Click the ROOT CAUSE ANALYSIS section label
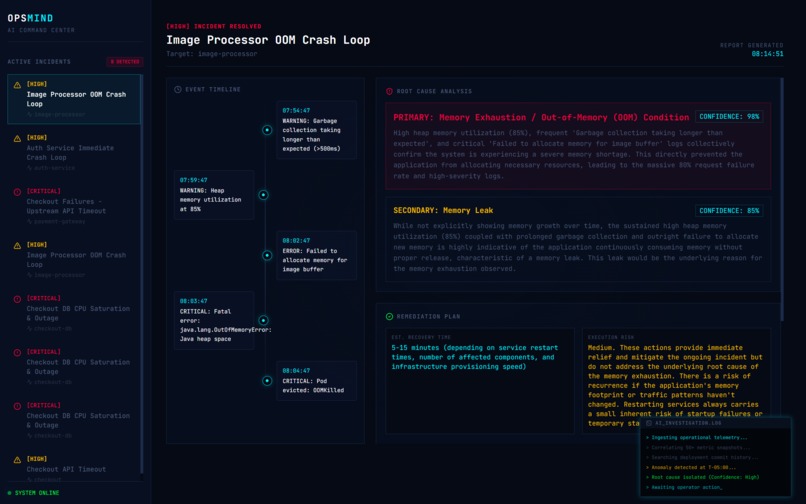The height and width of the screenshot is (504, 806). tap(434, 92)
